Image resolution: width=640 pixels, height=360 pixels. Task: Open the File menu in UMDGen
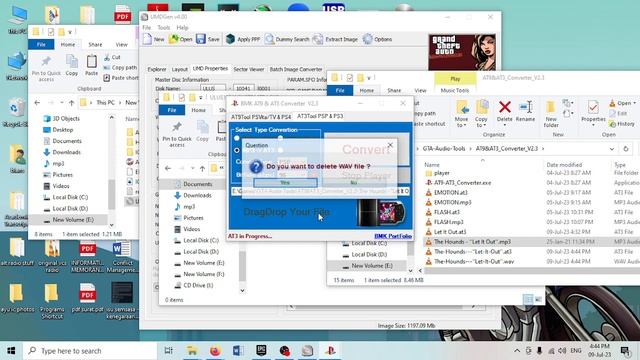[x=147, y=27]
